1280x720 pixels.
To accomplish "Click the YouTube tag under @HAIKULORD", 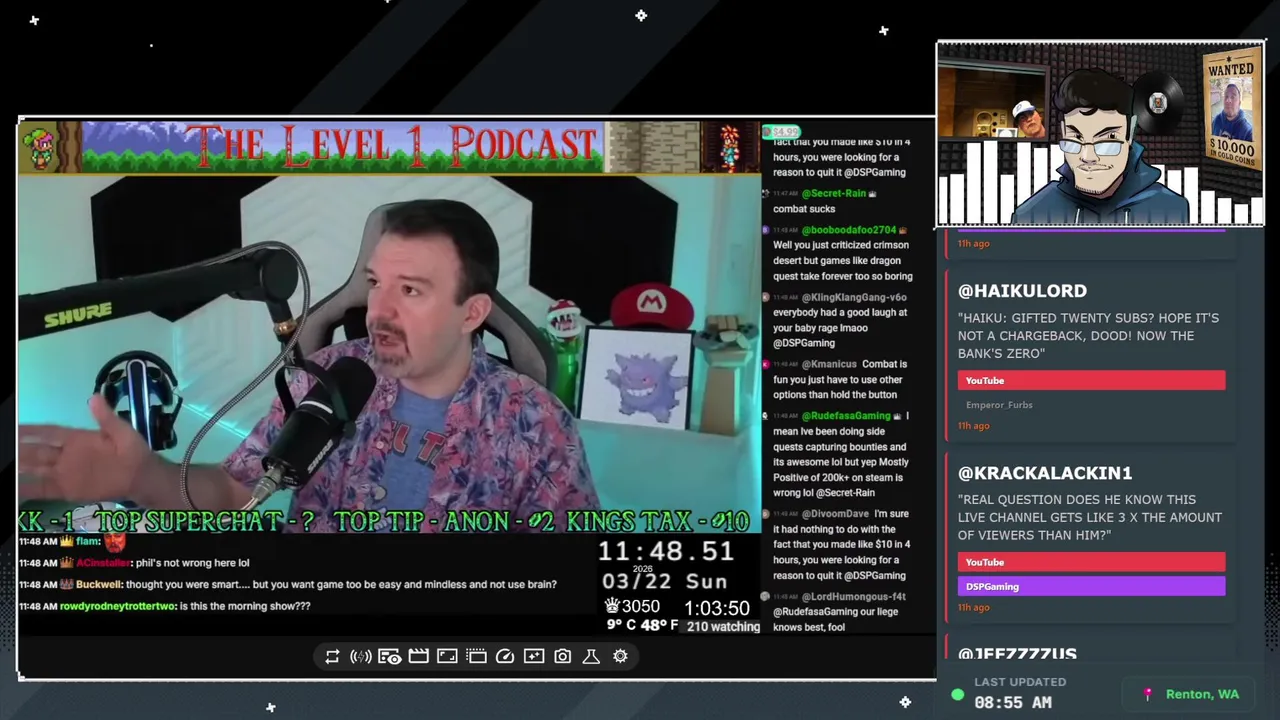I will click(1091, 380).
